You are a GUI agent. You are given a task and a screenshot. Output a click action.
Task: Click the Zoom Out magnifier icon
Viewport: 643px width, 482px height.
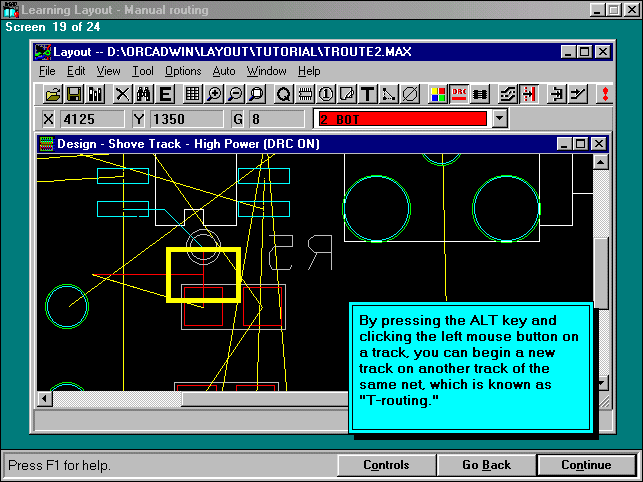[x=234, y=94]
